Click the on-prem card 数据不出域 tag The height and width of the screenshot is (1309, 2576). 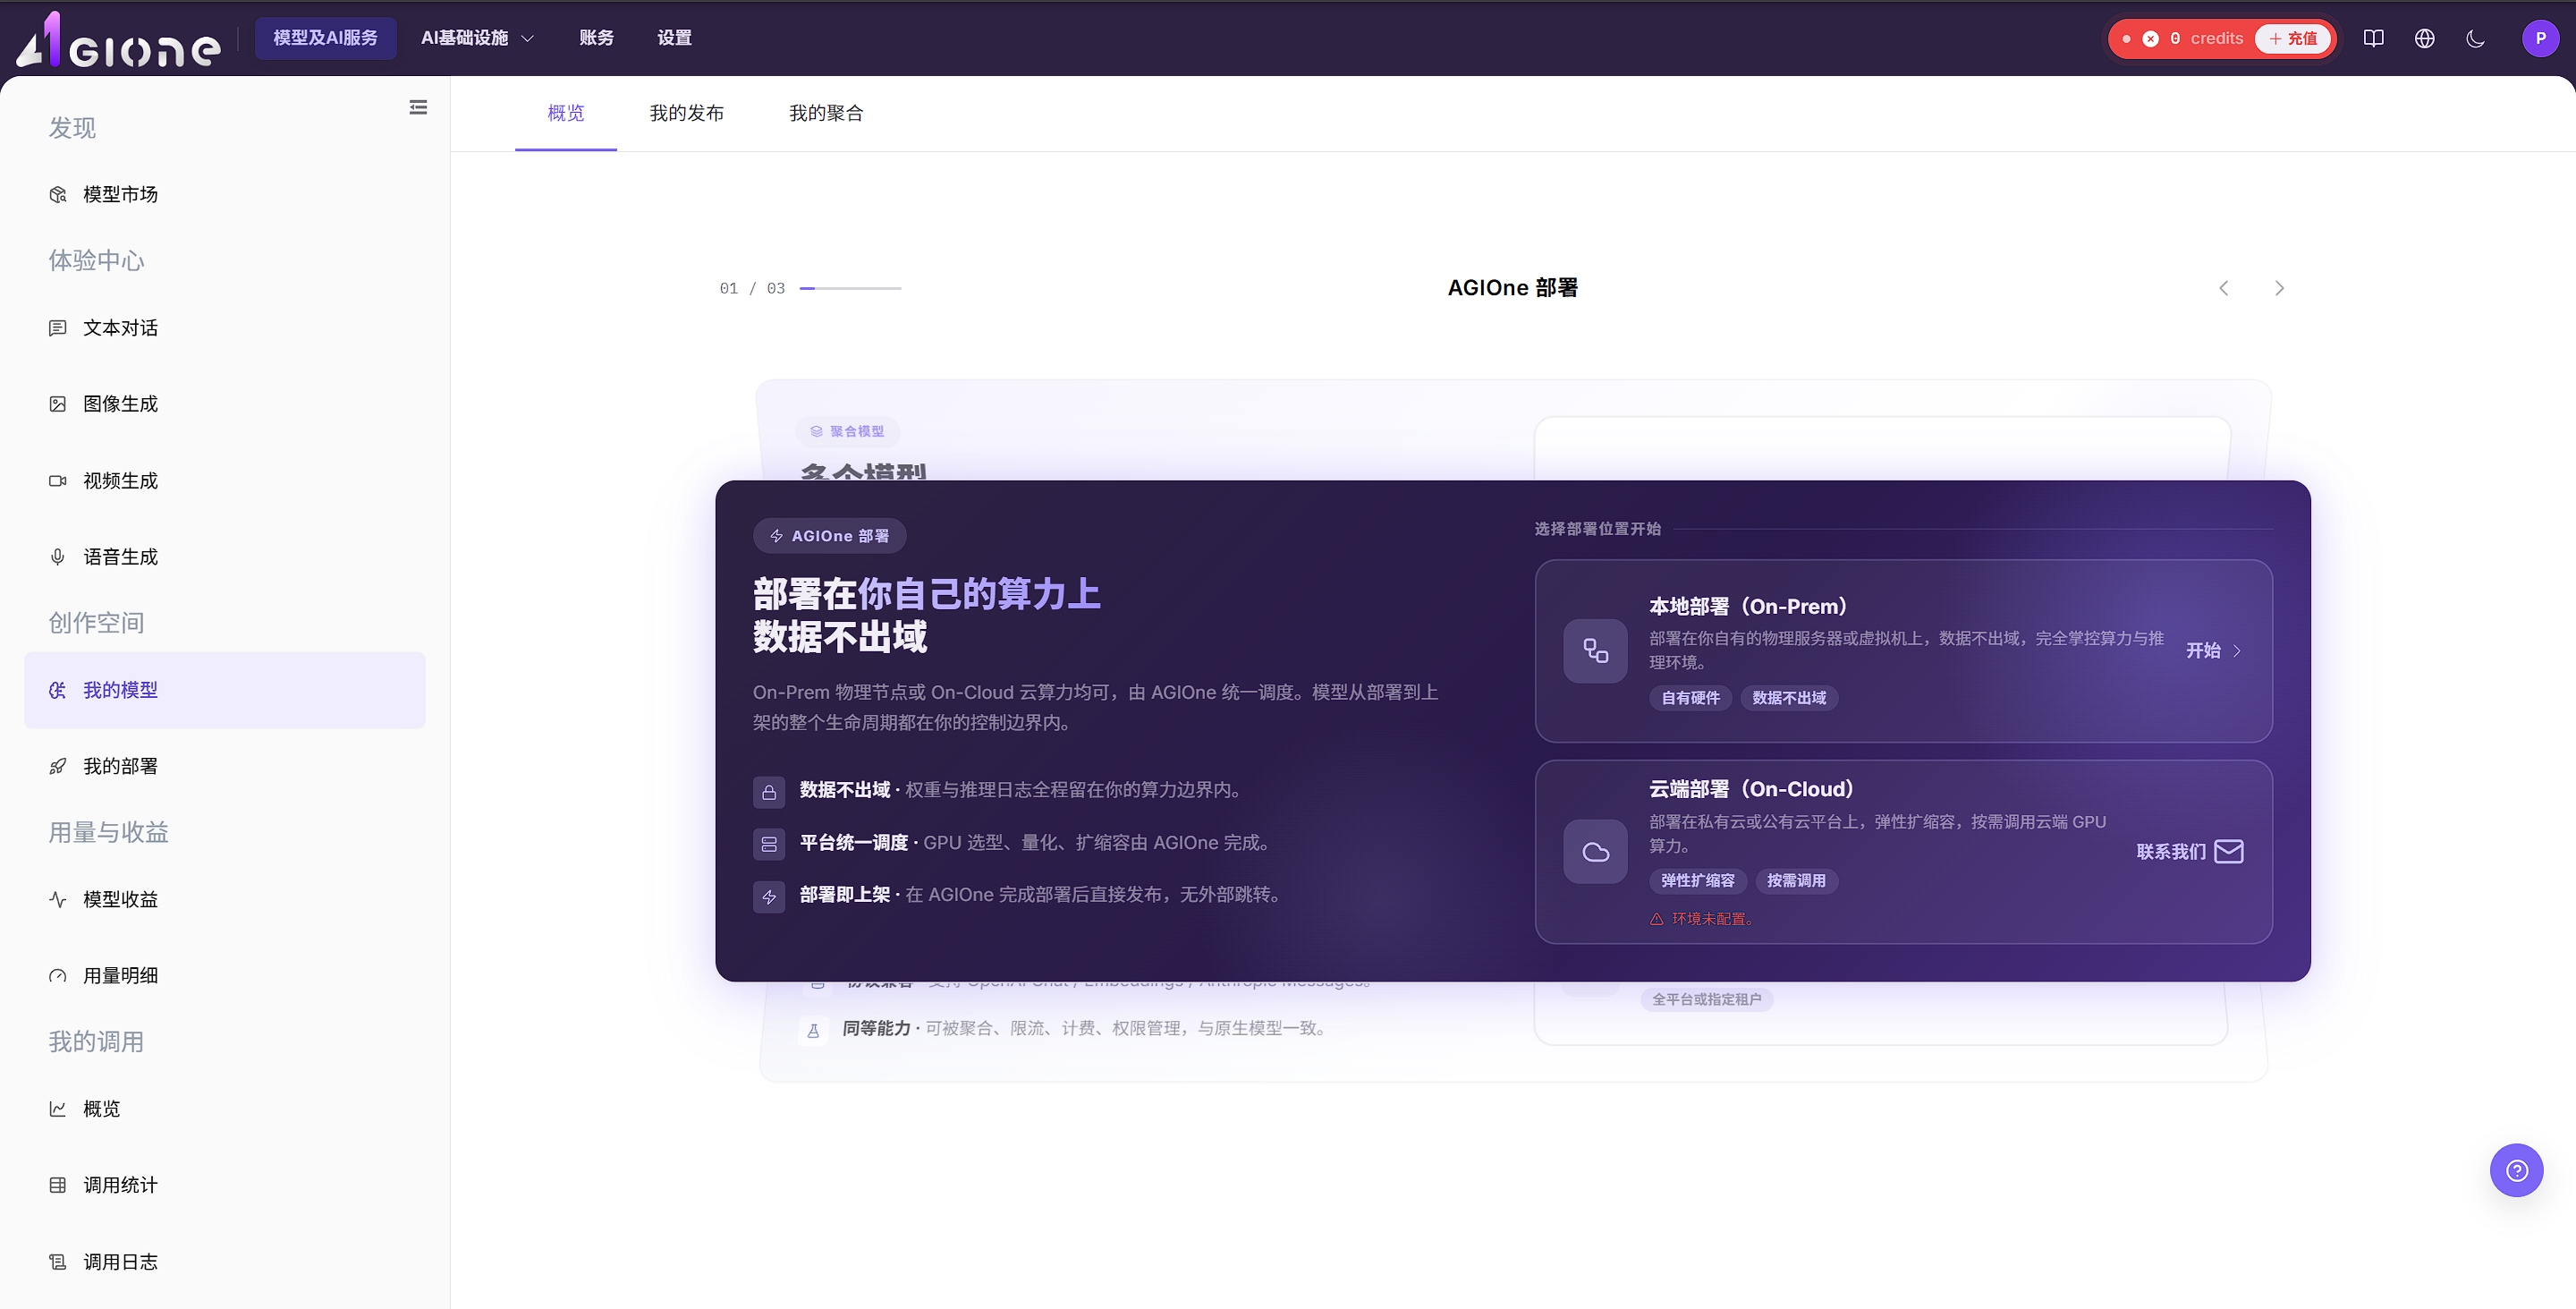point(1789,698)
